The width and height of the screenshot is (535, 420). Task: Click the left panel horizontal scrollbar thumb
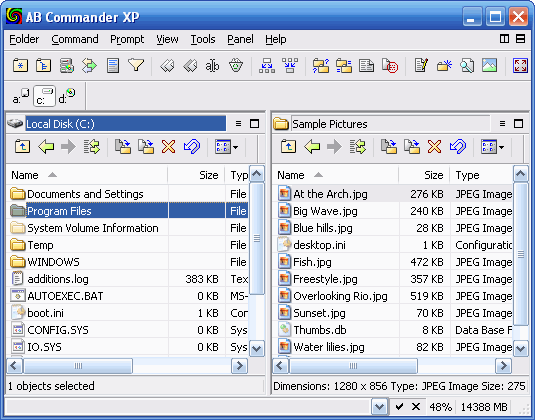pos(78,366)
